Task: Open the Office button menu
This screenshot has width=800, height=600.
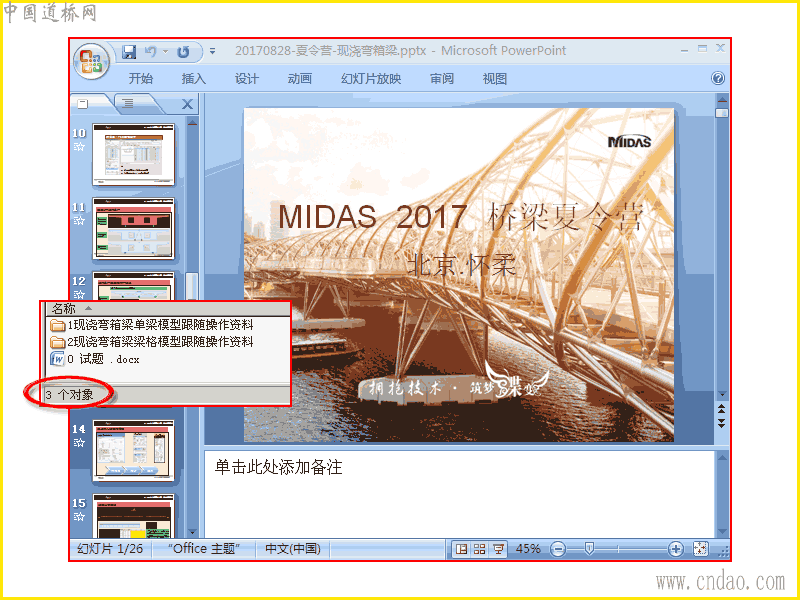Action: click(91, 61)
